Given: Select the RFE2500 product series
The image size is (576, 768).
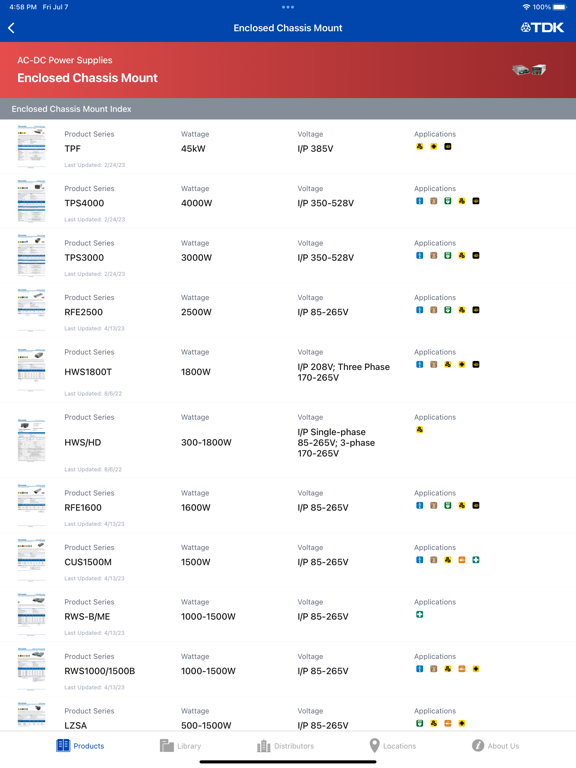Looking at the screenshot, I should click(84, 312).
